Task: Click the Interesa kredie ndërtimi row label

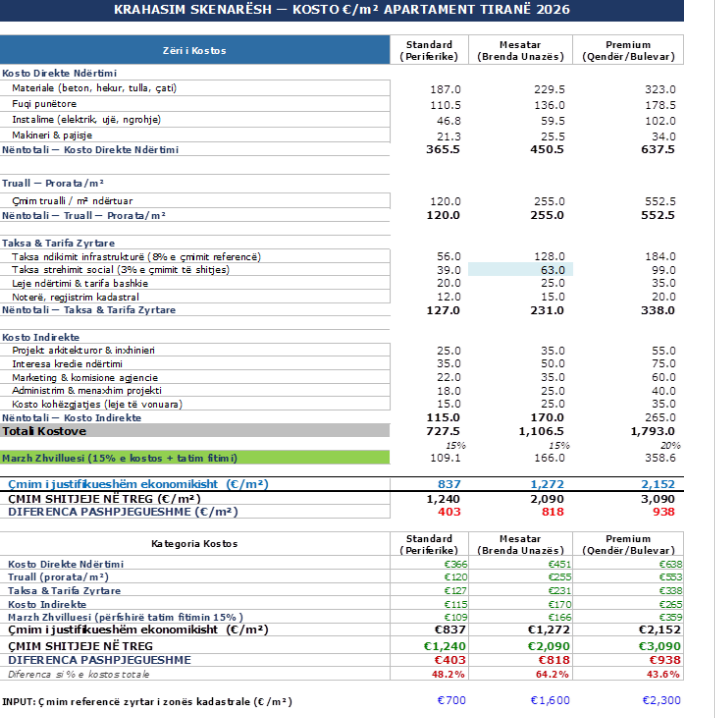Action: coord(67,364)
